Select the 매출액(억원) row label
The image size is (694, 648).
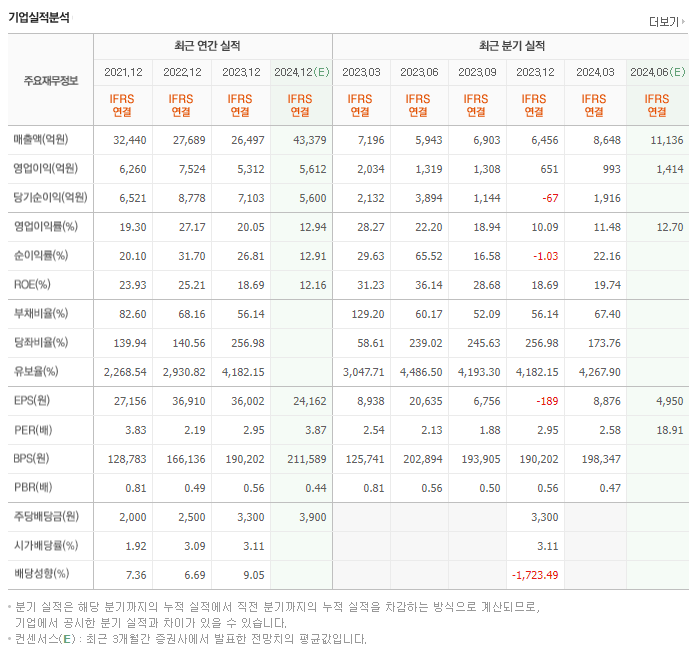[41, 139]
